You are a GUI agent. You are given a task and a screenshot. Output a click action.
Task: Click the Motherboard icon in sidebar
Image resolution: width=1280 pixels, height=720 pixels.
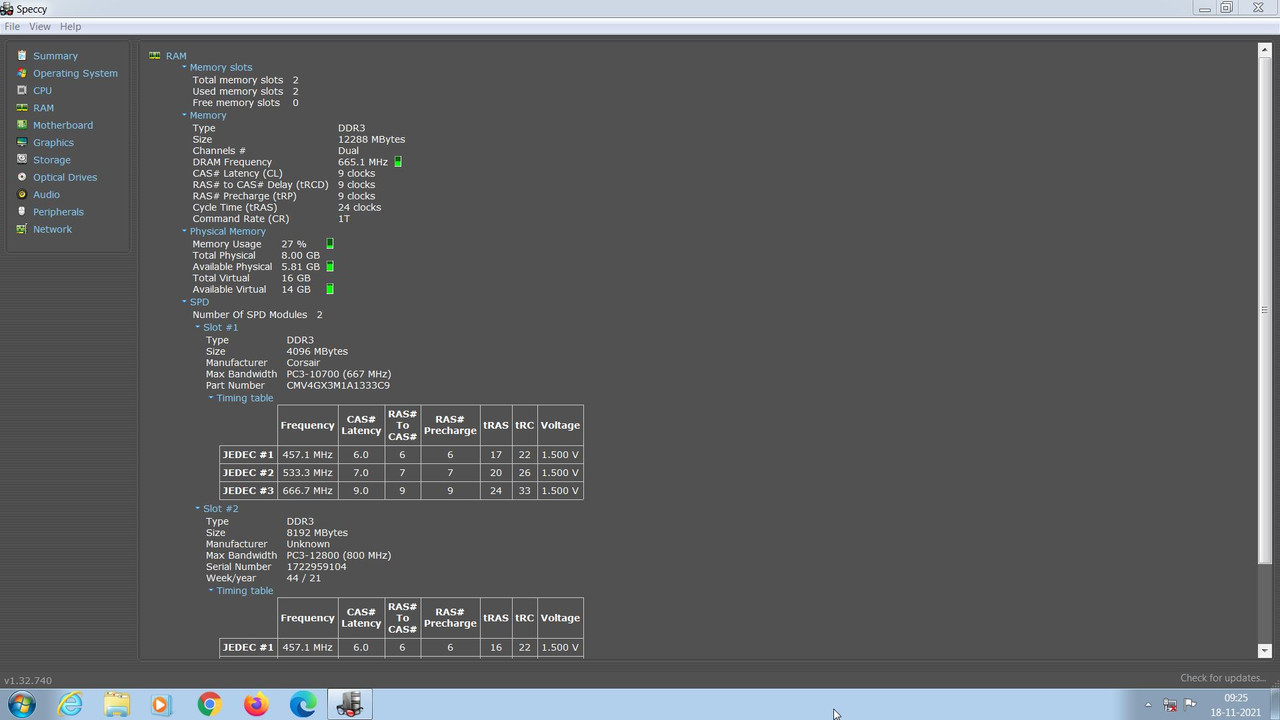pos(22,125)
